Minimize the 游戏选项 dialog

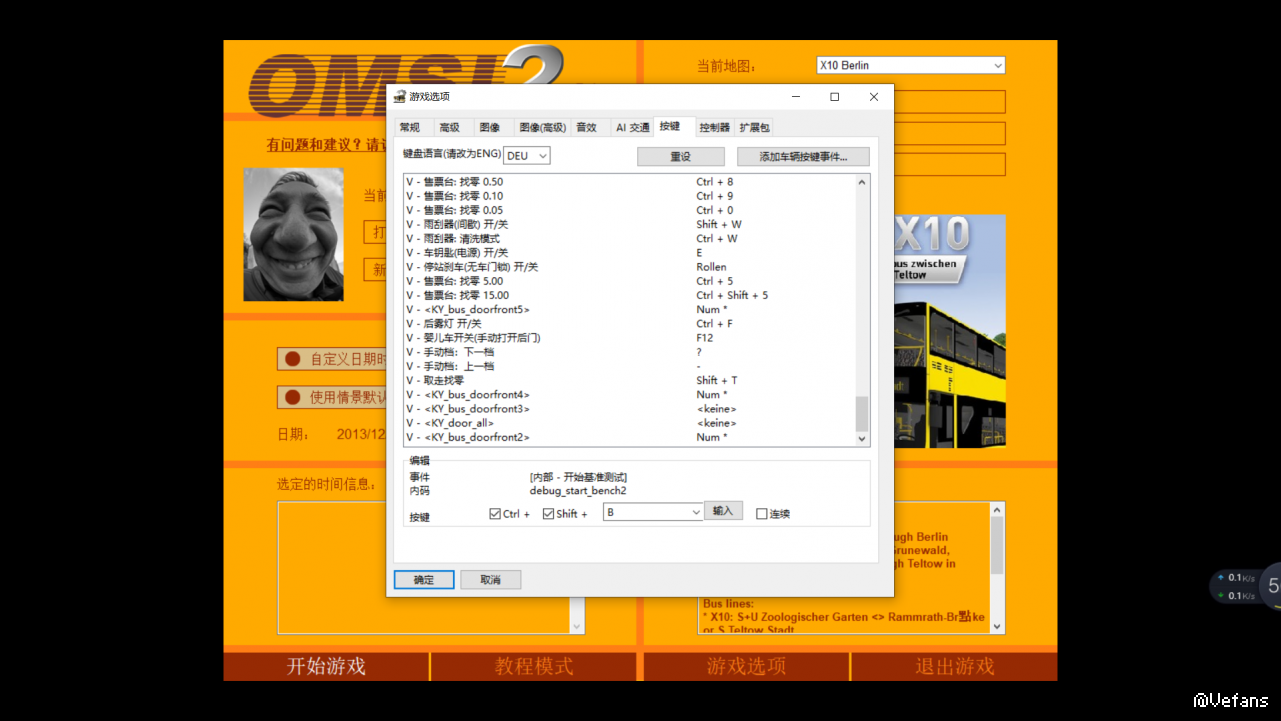(x=796, y=97)
